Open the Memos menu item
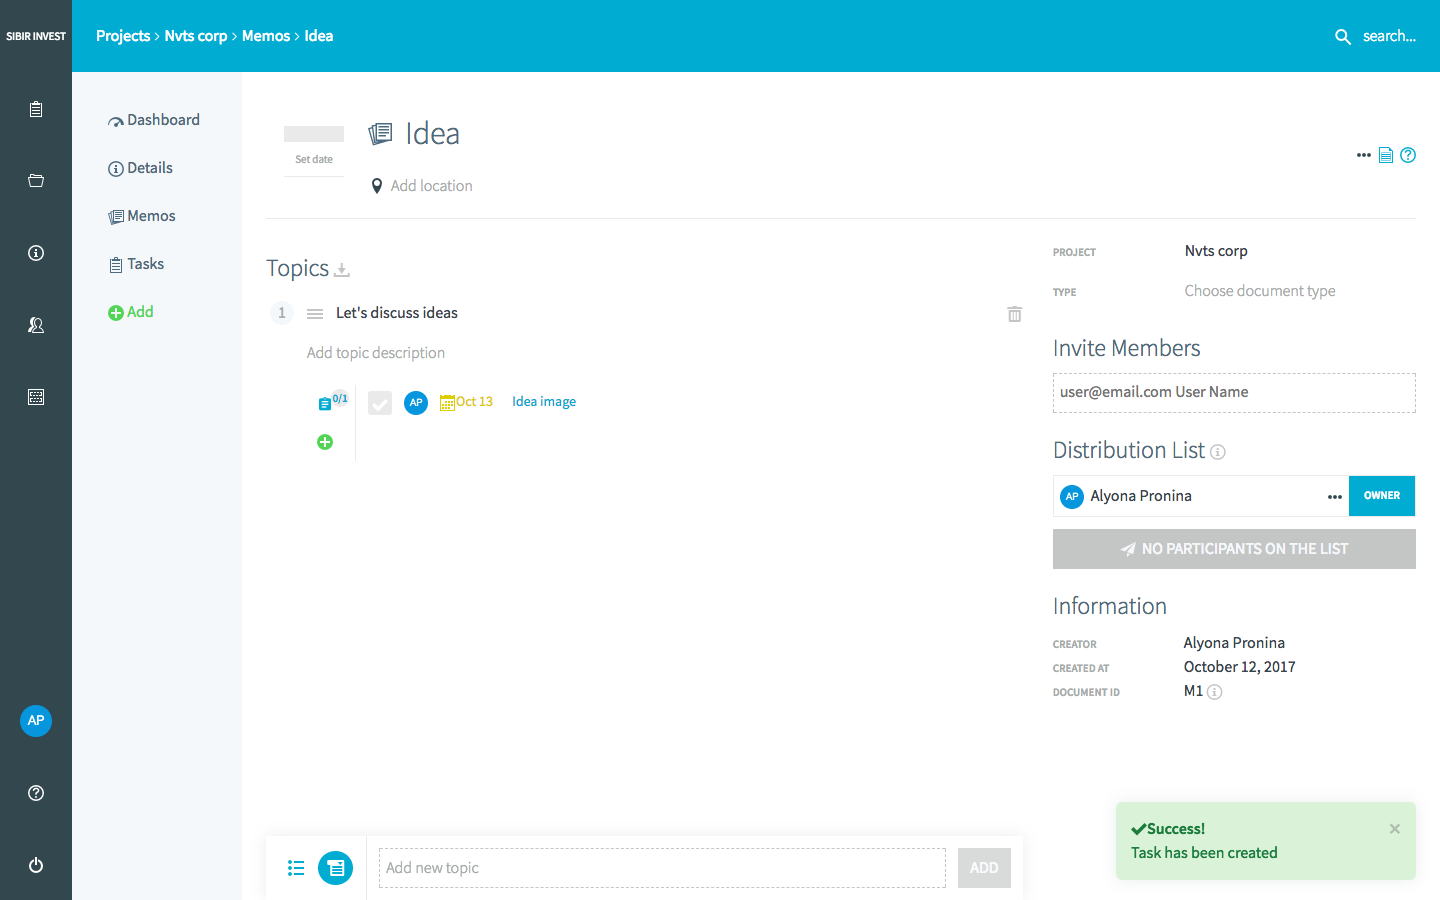1440x900 pixels. pyautogui.click(x=142, y=216)
